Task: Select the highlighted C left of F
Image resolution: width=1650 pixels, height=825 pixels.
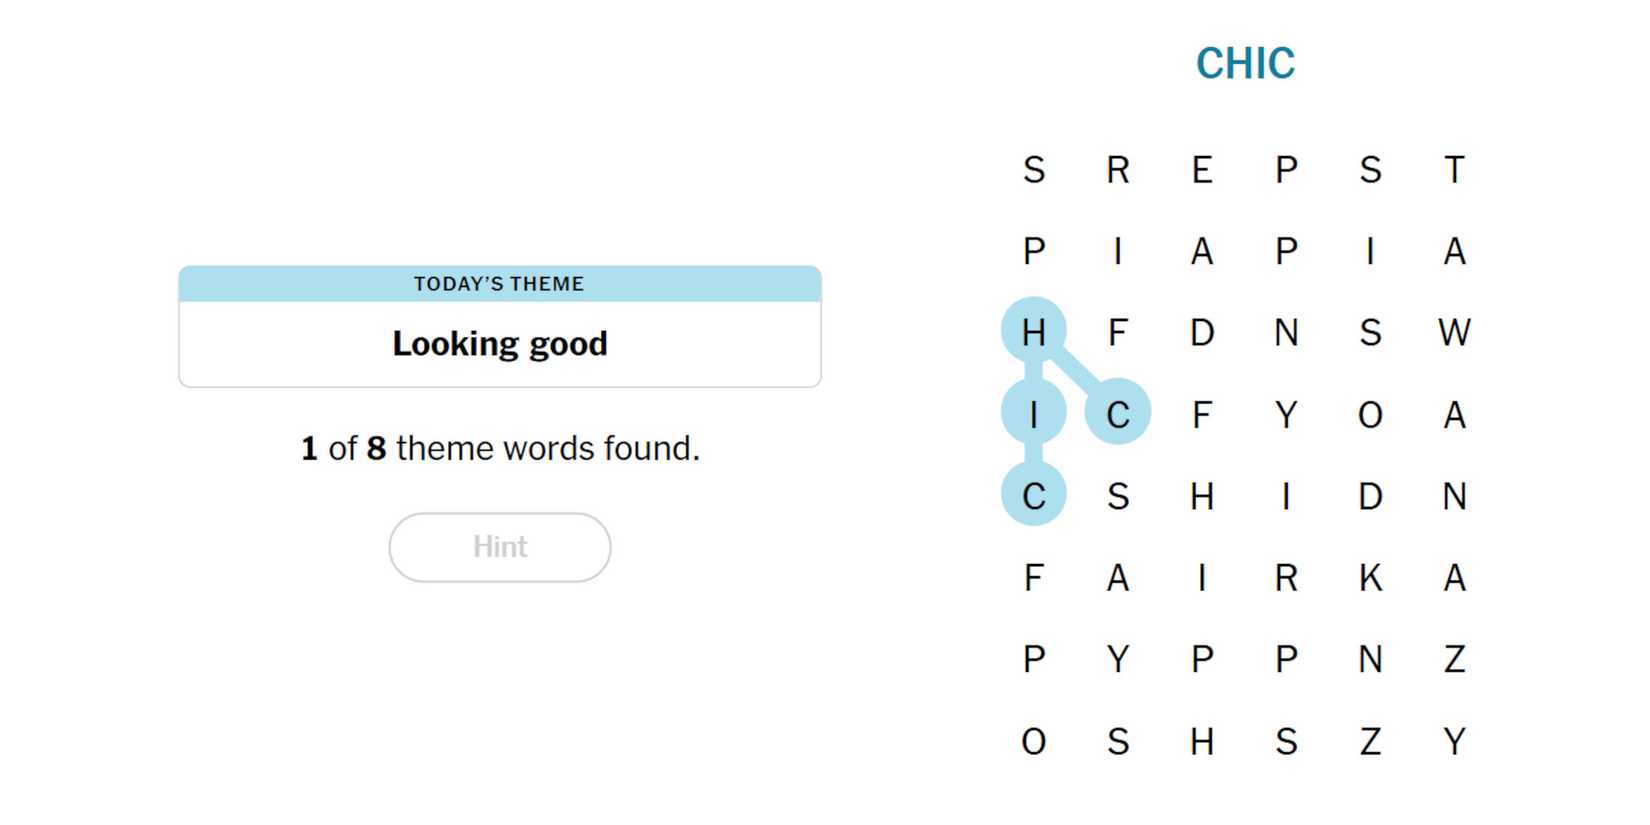Action: 1118,413
